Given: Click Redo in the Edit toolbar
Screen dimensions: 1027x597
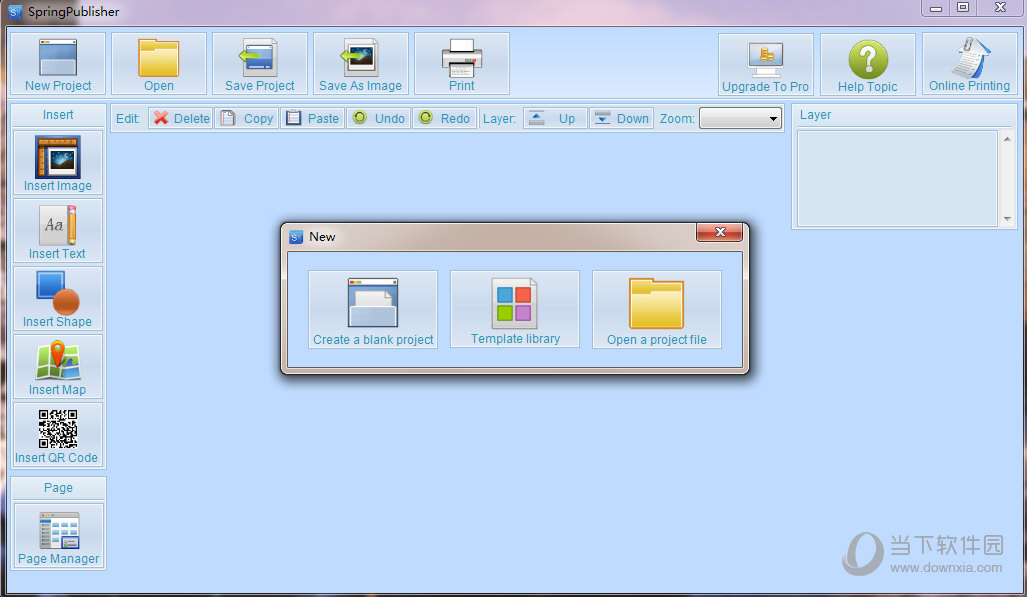Looking at the screenshot, I should (445, 118).
